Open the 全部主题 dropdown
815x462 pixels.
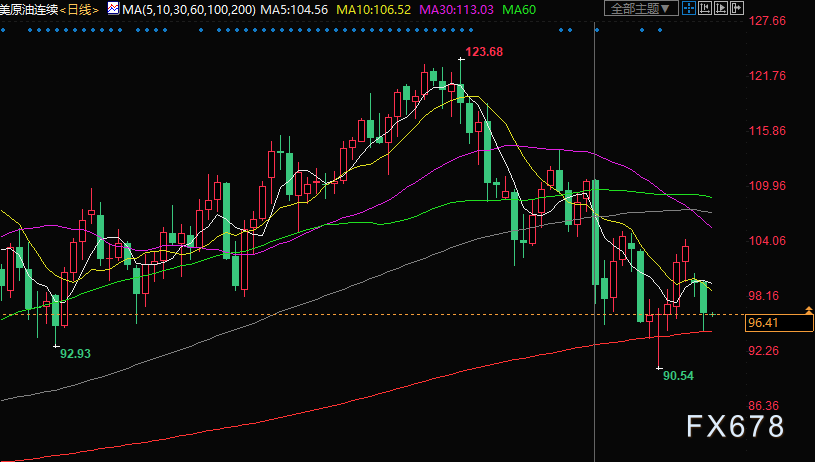[641, 8]
